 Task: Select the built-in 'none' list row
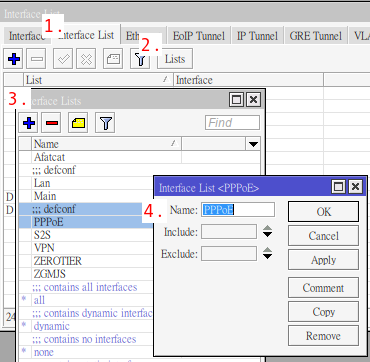tap(86, 352)
